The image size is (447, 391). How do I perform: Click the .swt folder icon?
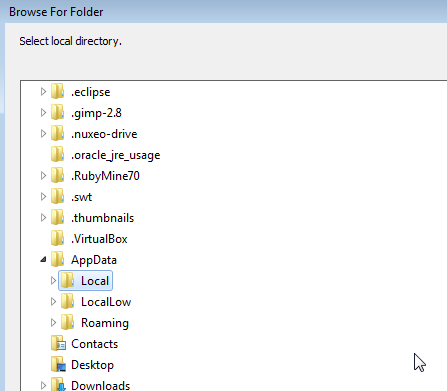57,196
